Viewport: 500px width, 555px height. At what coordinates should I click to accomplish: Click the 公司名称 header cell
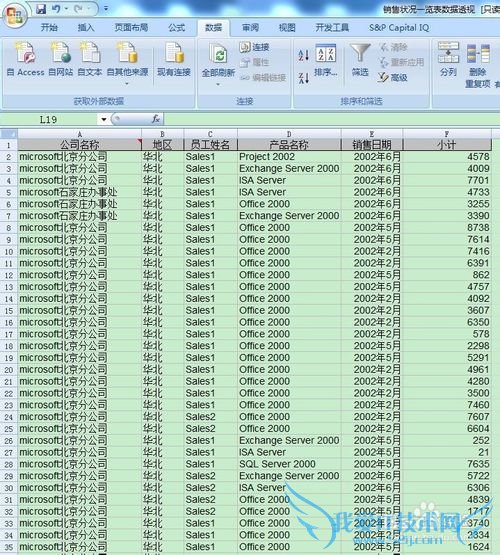[x=80, y=145]
